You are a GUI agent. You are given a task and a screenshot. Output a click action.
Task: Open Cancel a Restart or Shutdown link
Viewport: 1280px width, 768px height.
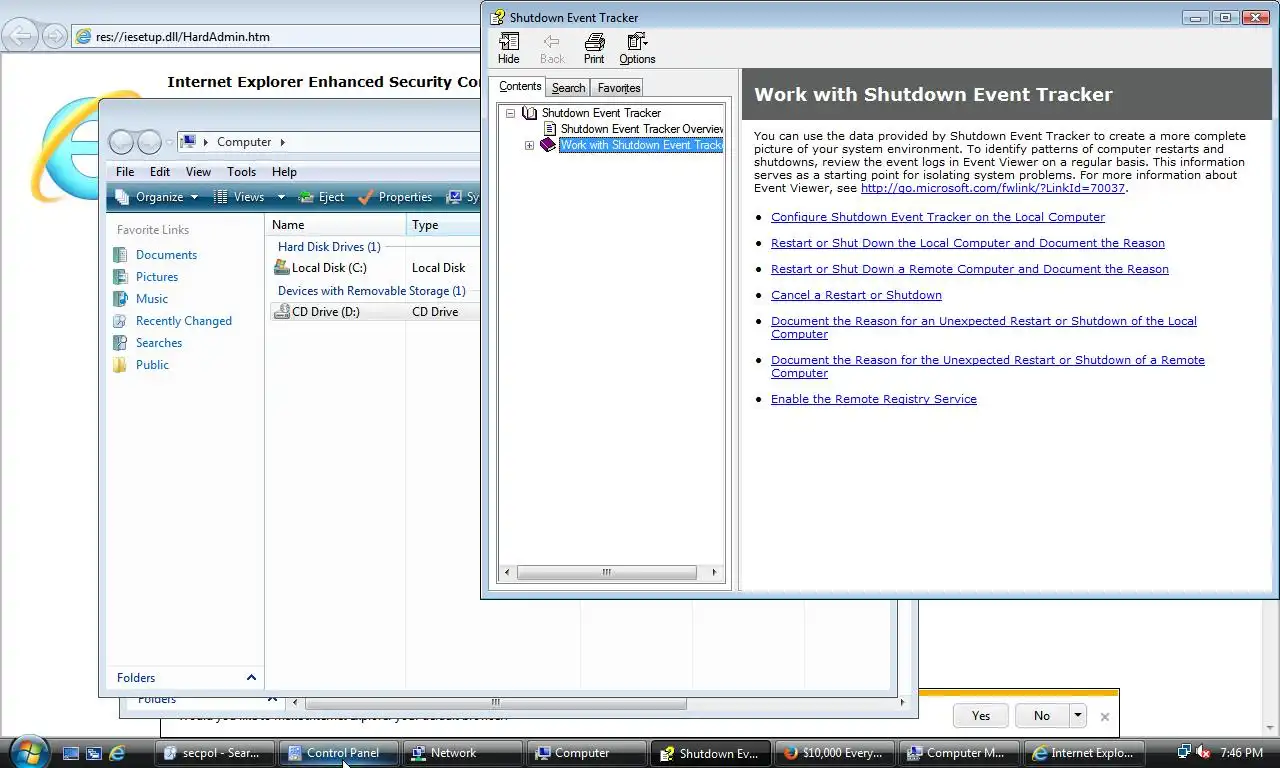(x=856, y=295)
